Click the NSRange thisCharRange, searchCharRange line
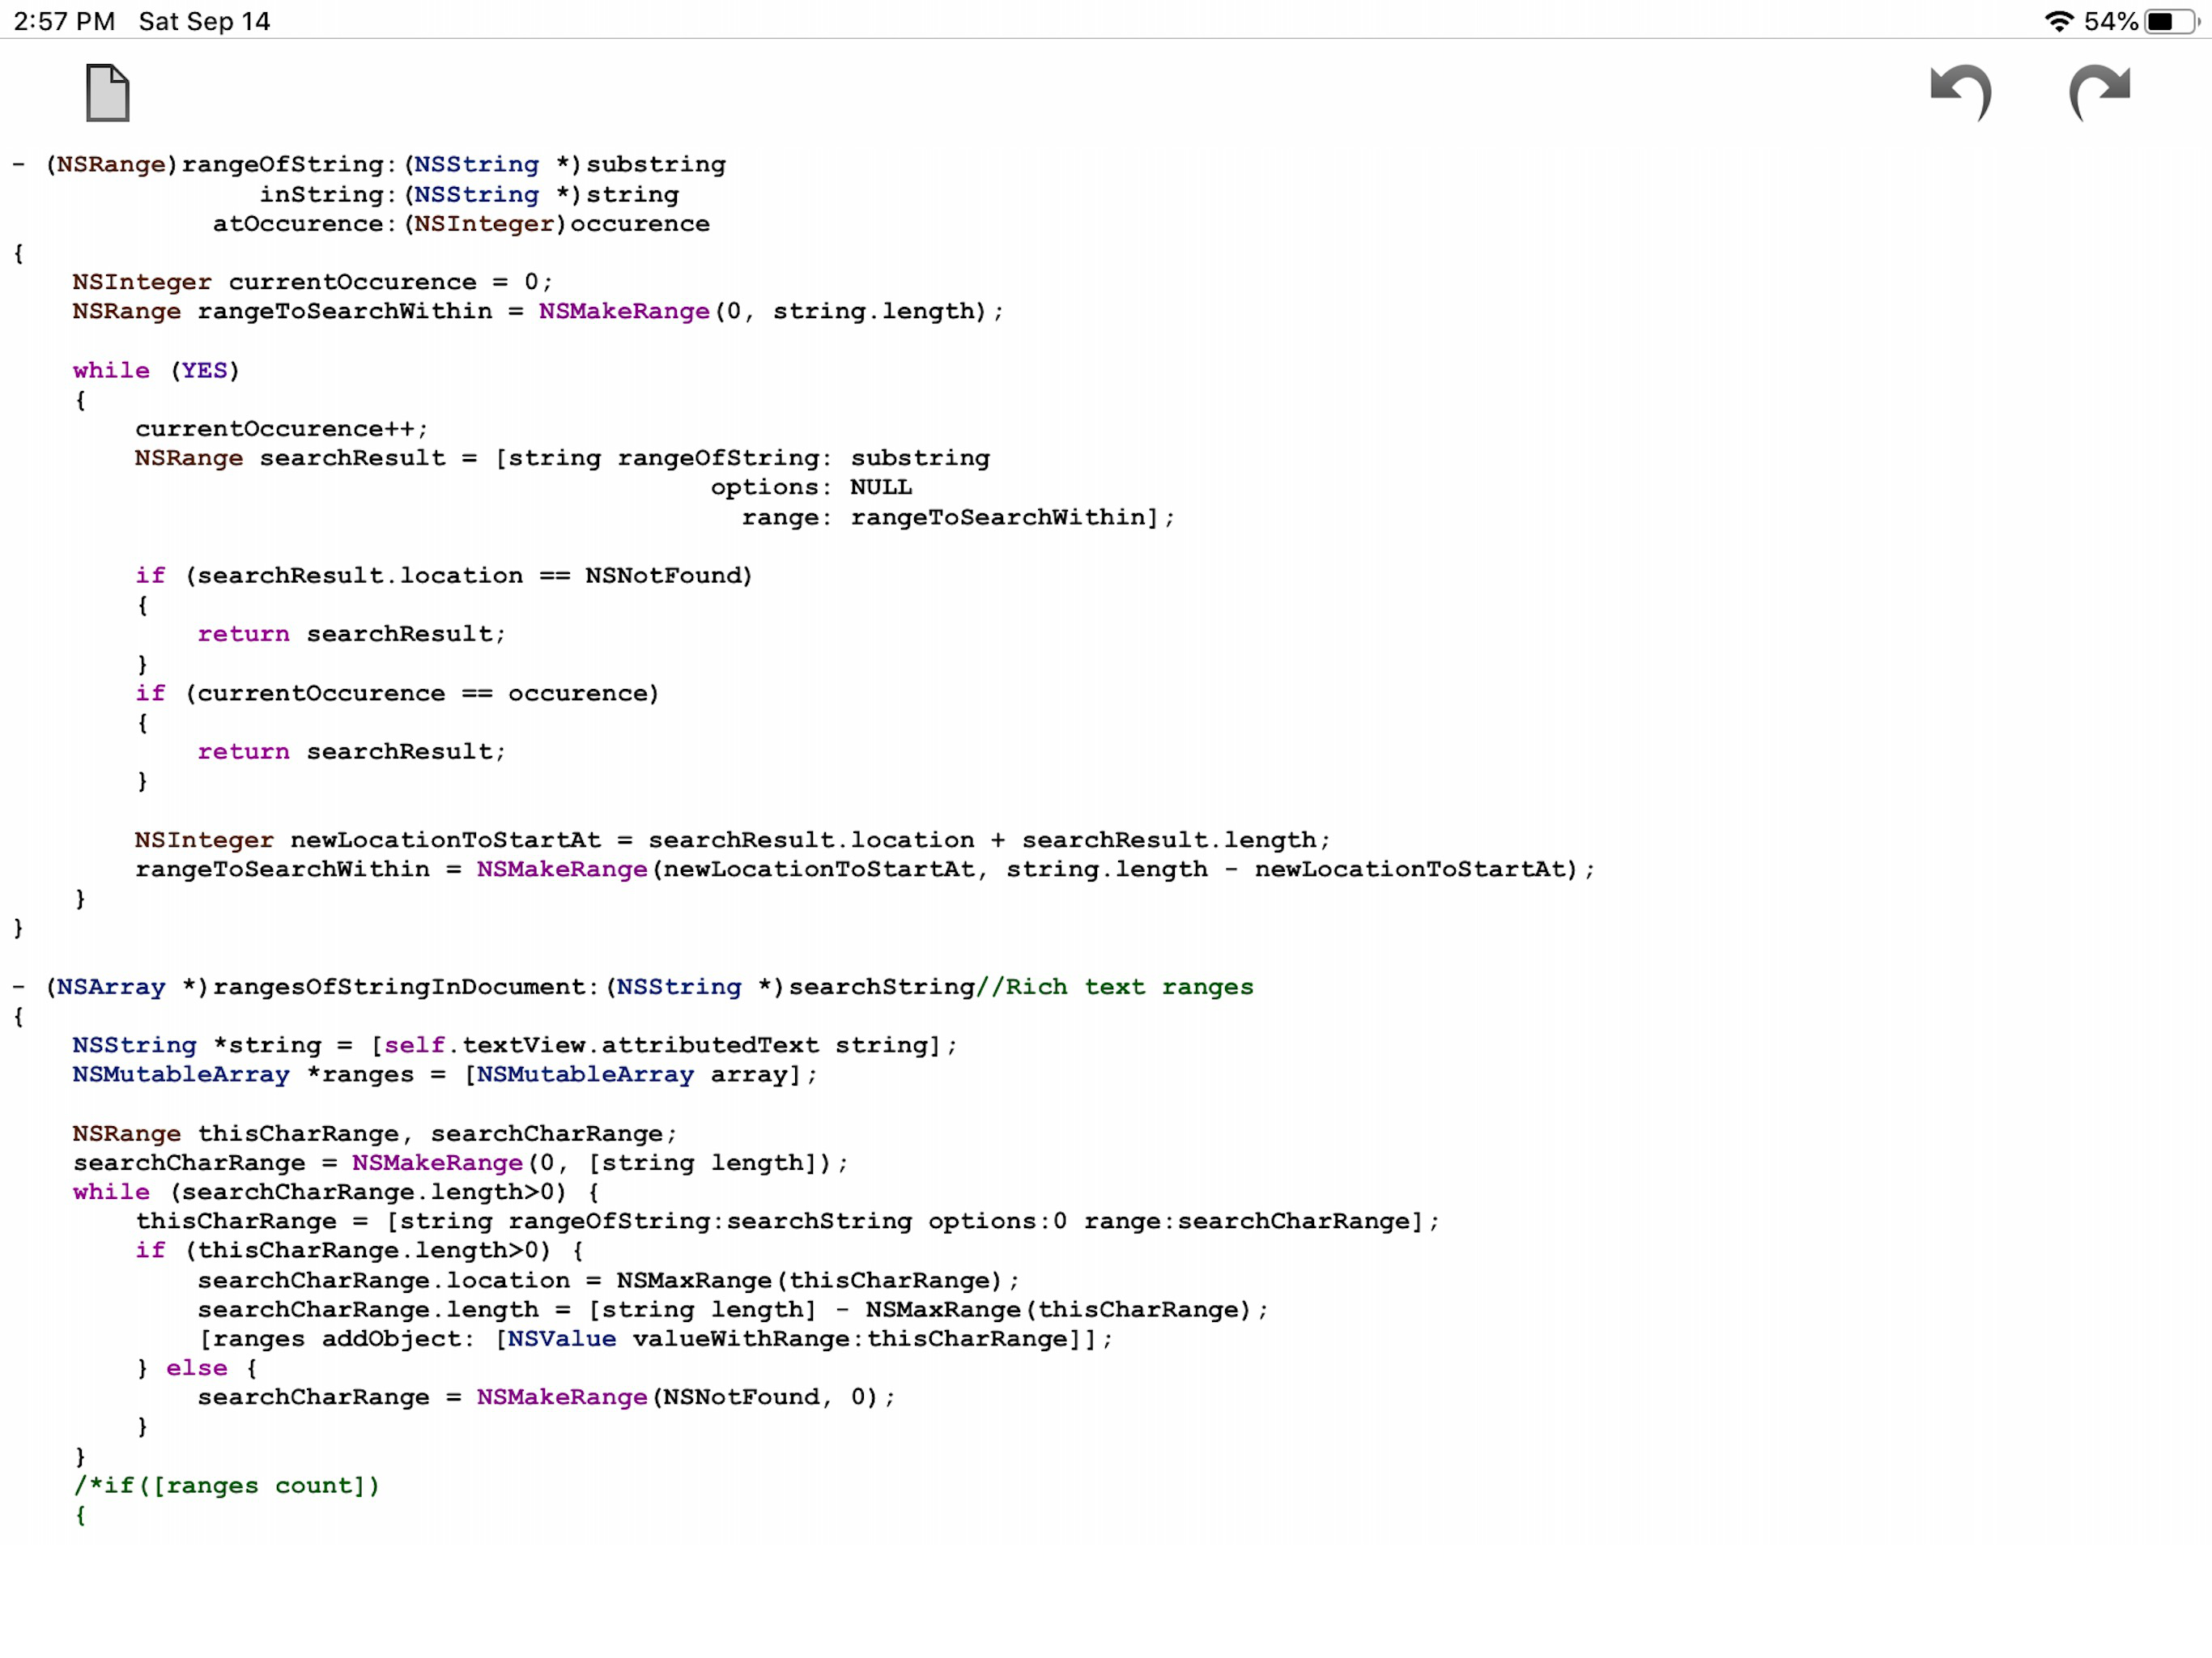Screen dimensions: 2212x1658 375,1133
